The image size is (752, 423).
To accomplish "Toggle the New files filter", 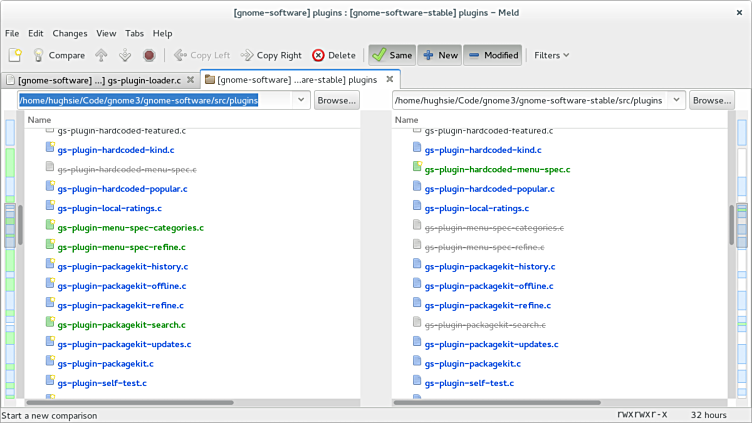I will (x=438, y=55).
